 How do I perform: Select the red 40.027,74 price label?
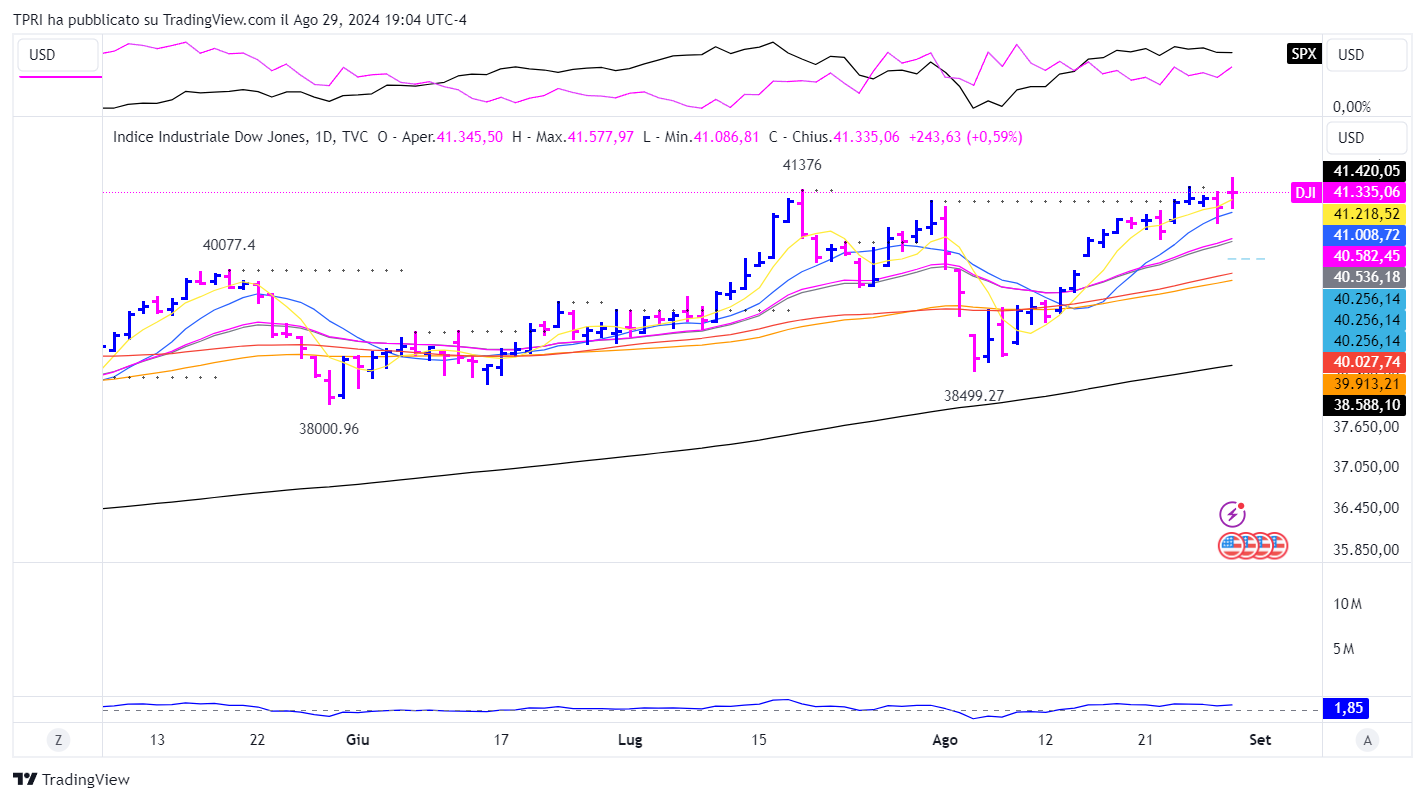pyautogui.click(x=1364, y=361)
